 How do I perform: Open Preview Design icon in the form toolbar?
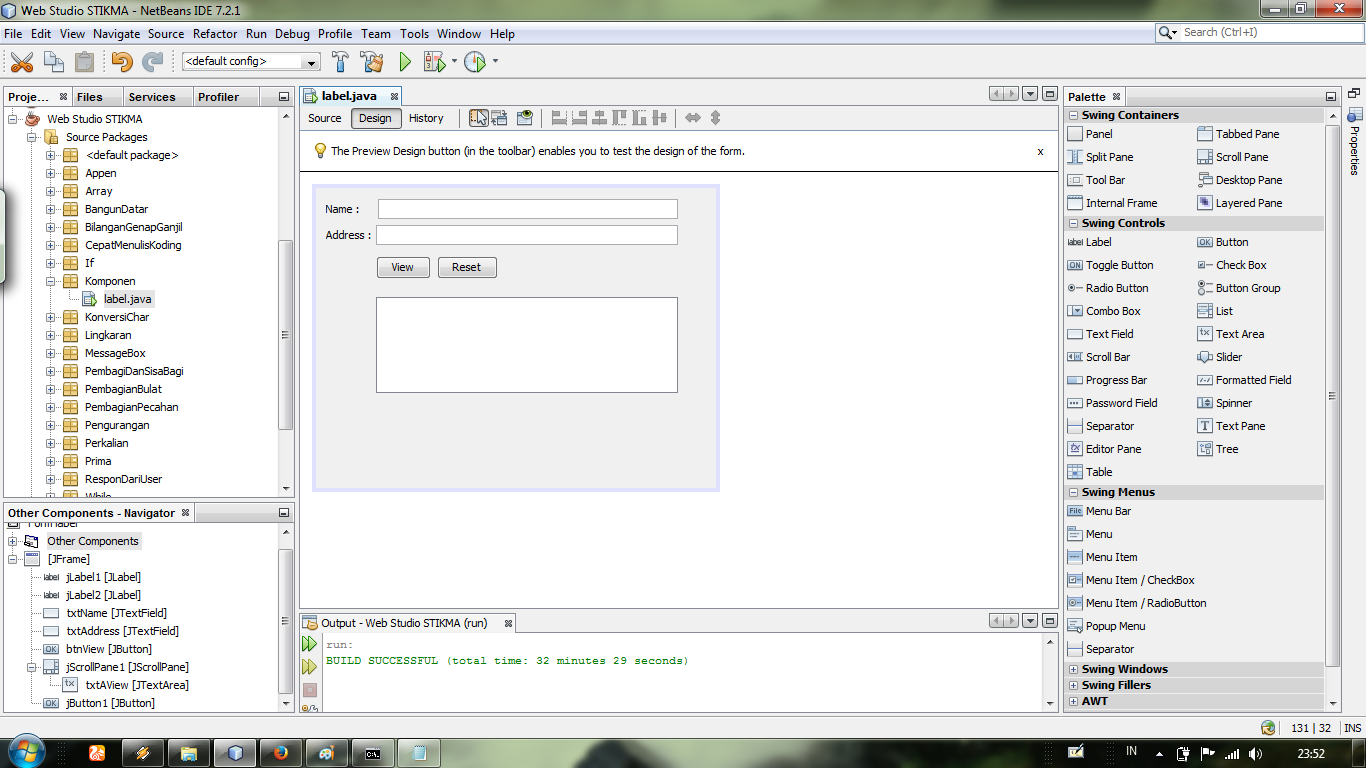(524, 118)
